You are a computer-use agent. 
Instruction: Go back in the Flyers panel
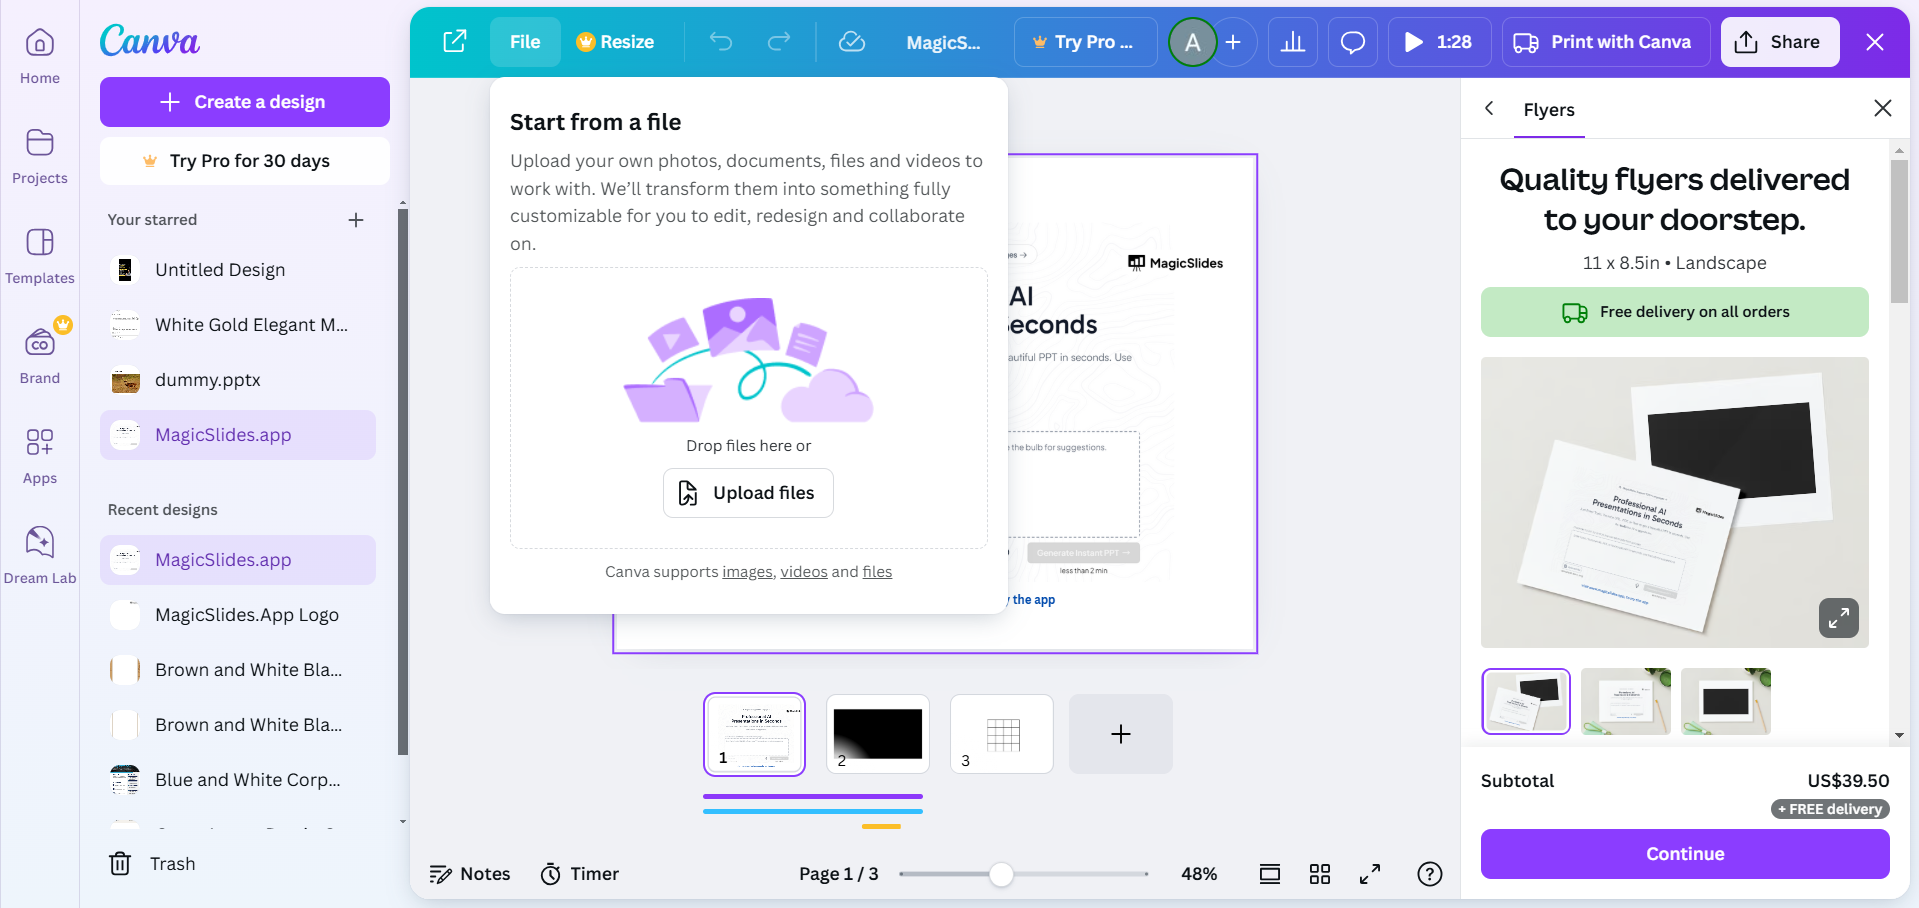pyautogui.click(x=1489, y=108)
